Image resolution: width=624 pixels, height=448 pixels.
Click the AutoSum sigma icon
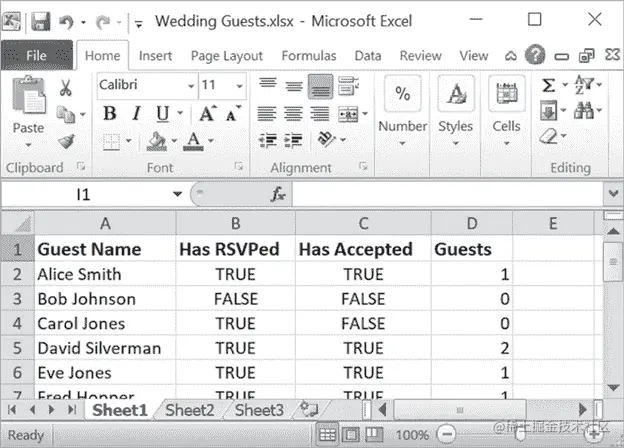tap(549, 85)
